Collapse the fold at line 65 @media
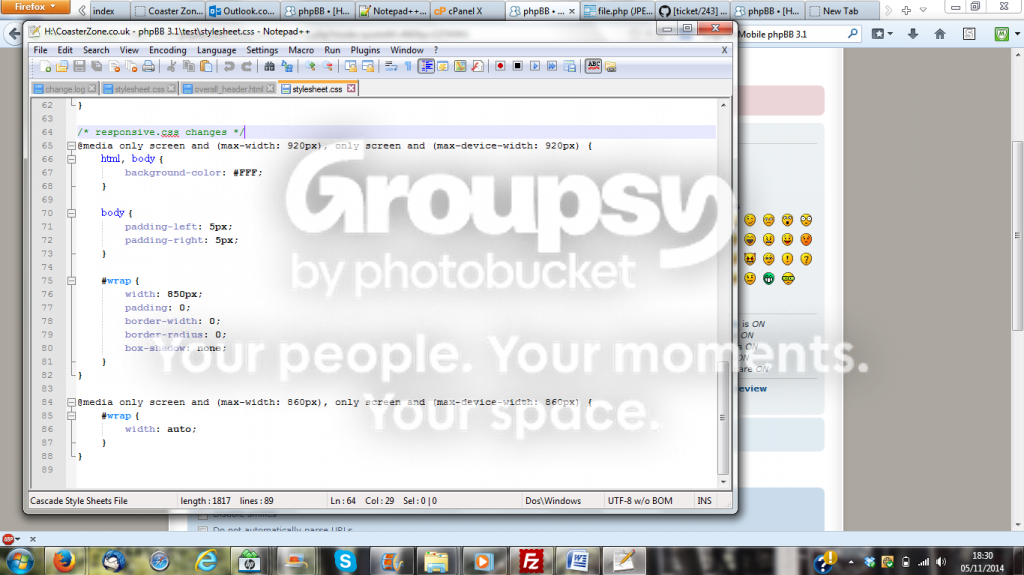This screenshot has width=1024, height=575. coord(71,146)
